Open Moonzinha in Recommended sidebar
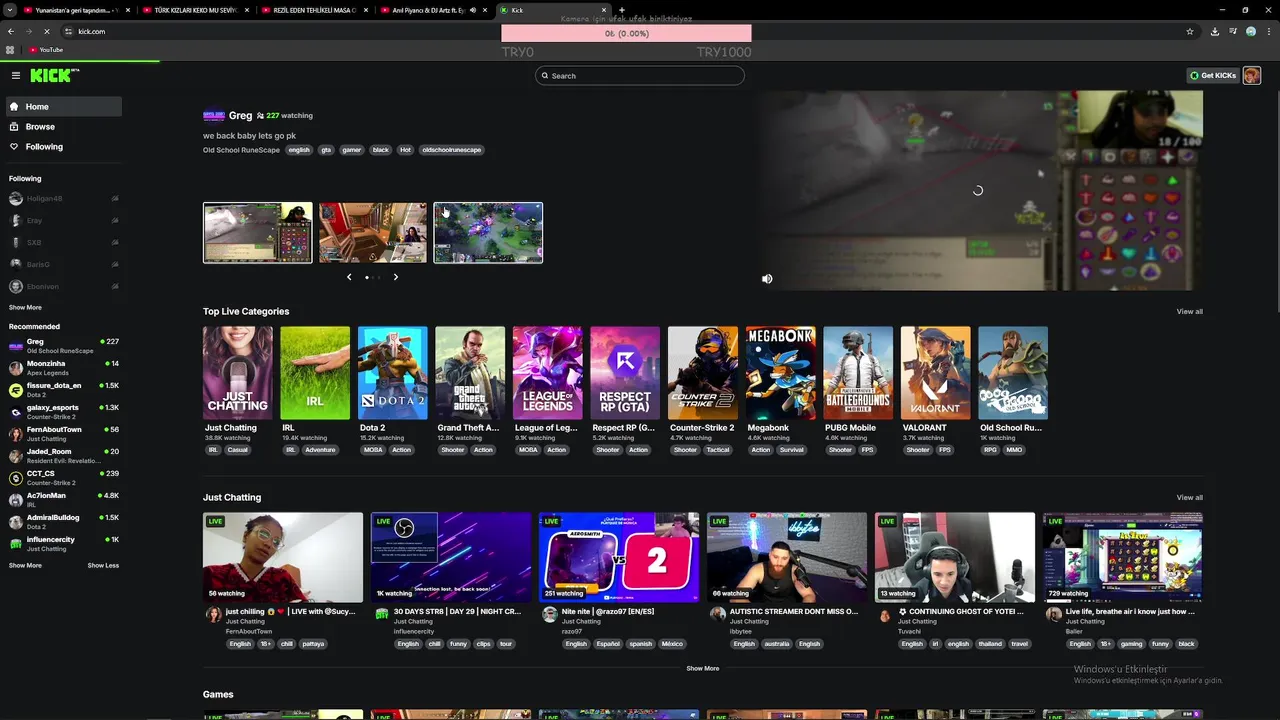 coord(64,368)
